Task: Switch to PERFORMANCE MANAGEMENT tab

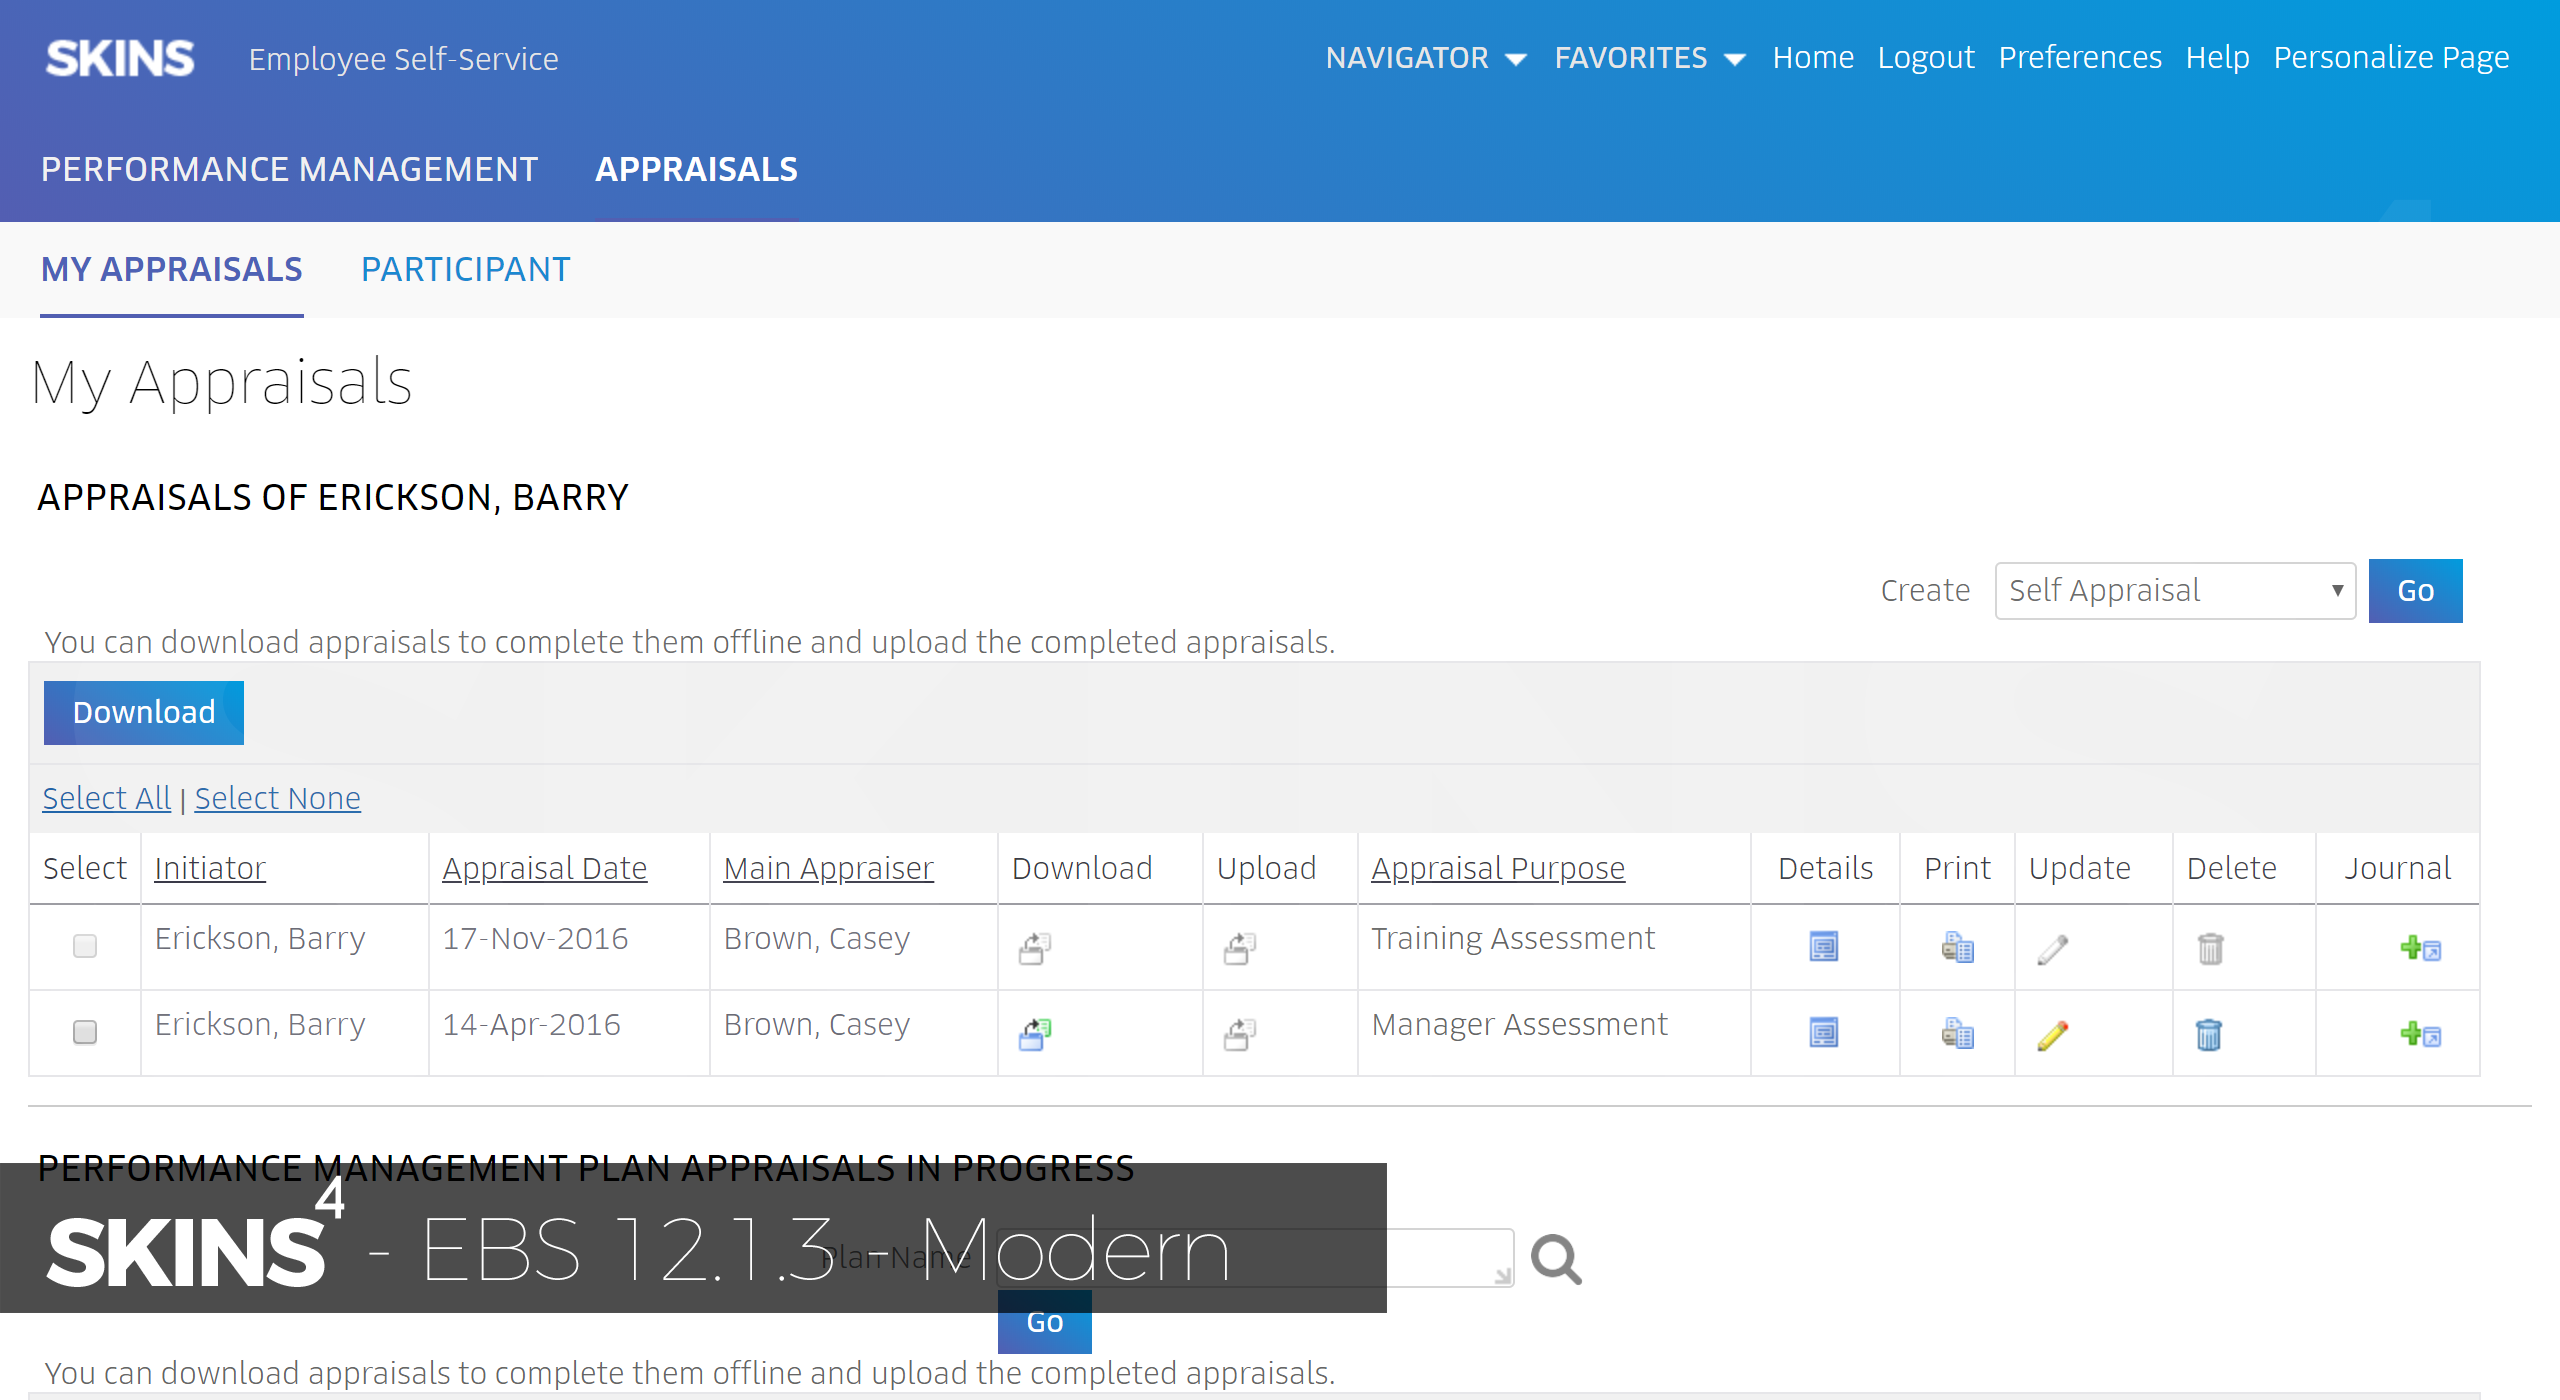Action: tap(289, 169)
